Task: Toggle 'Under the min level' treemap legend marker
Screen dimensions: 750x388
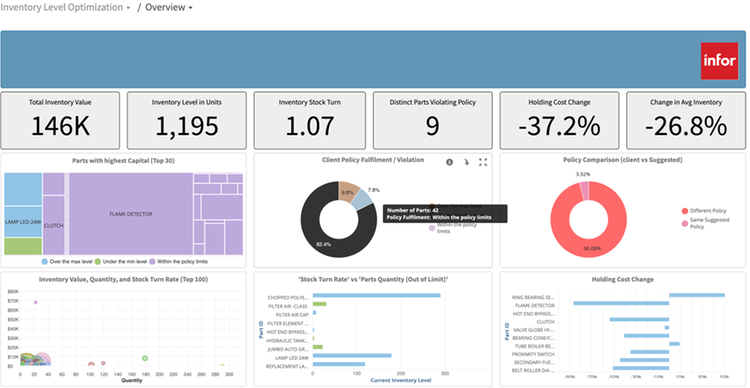Action: [98, 262]
